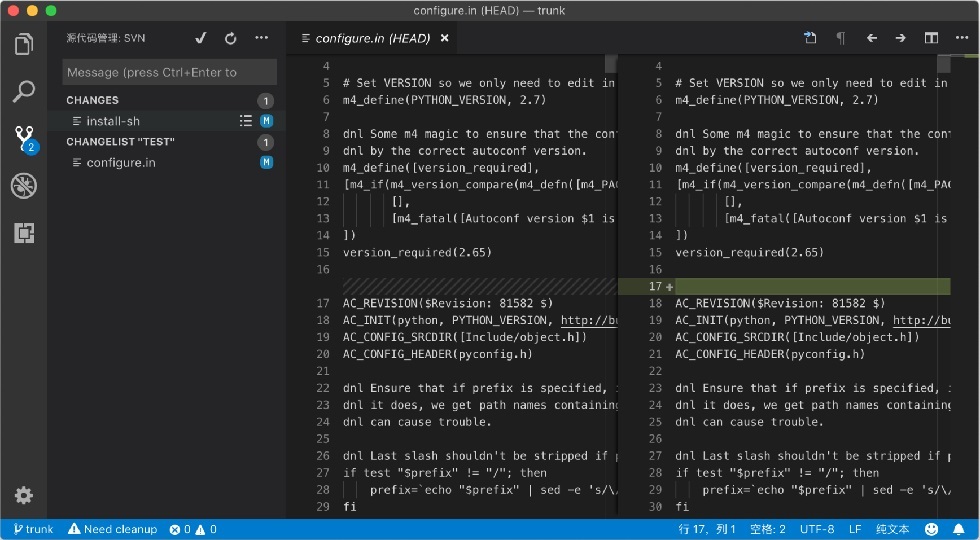Click the trunk branch in status bar
The width and height of the screenshot is (980, 540).
click(x=33, y=529)
